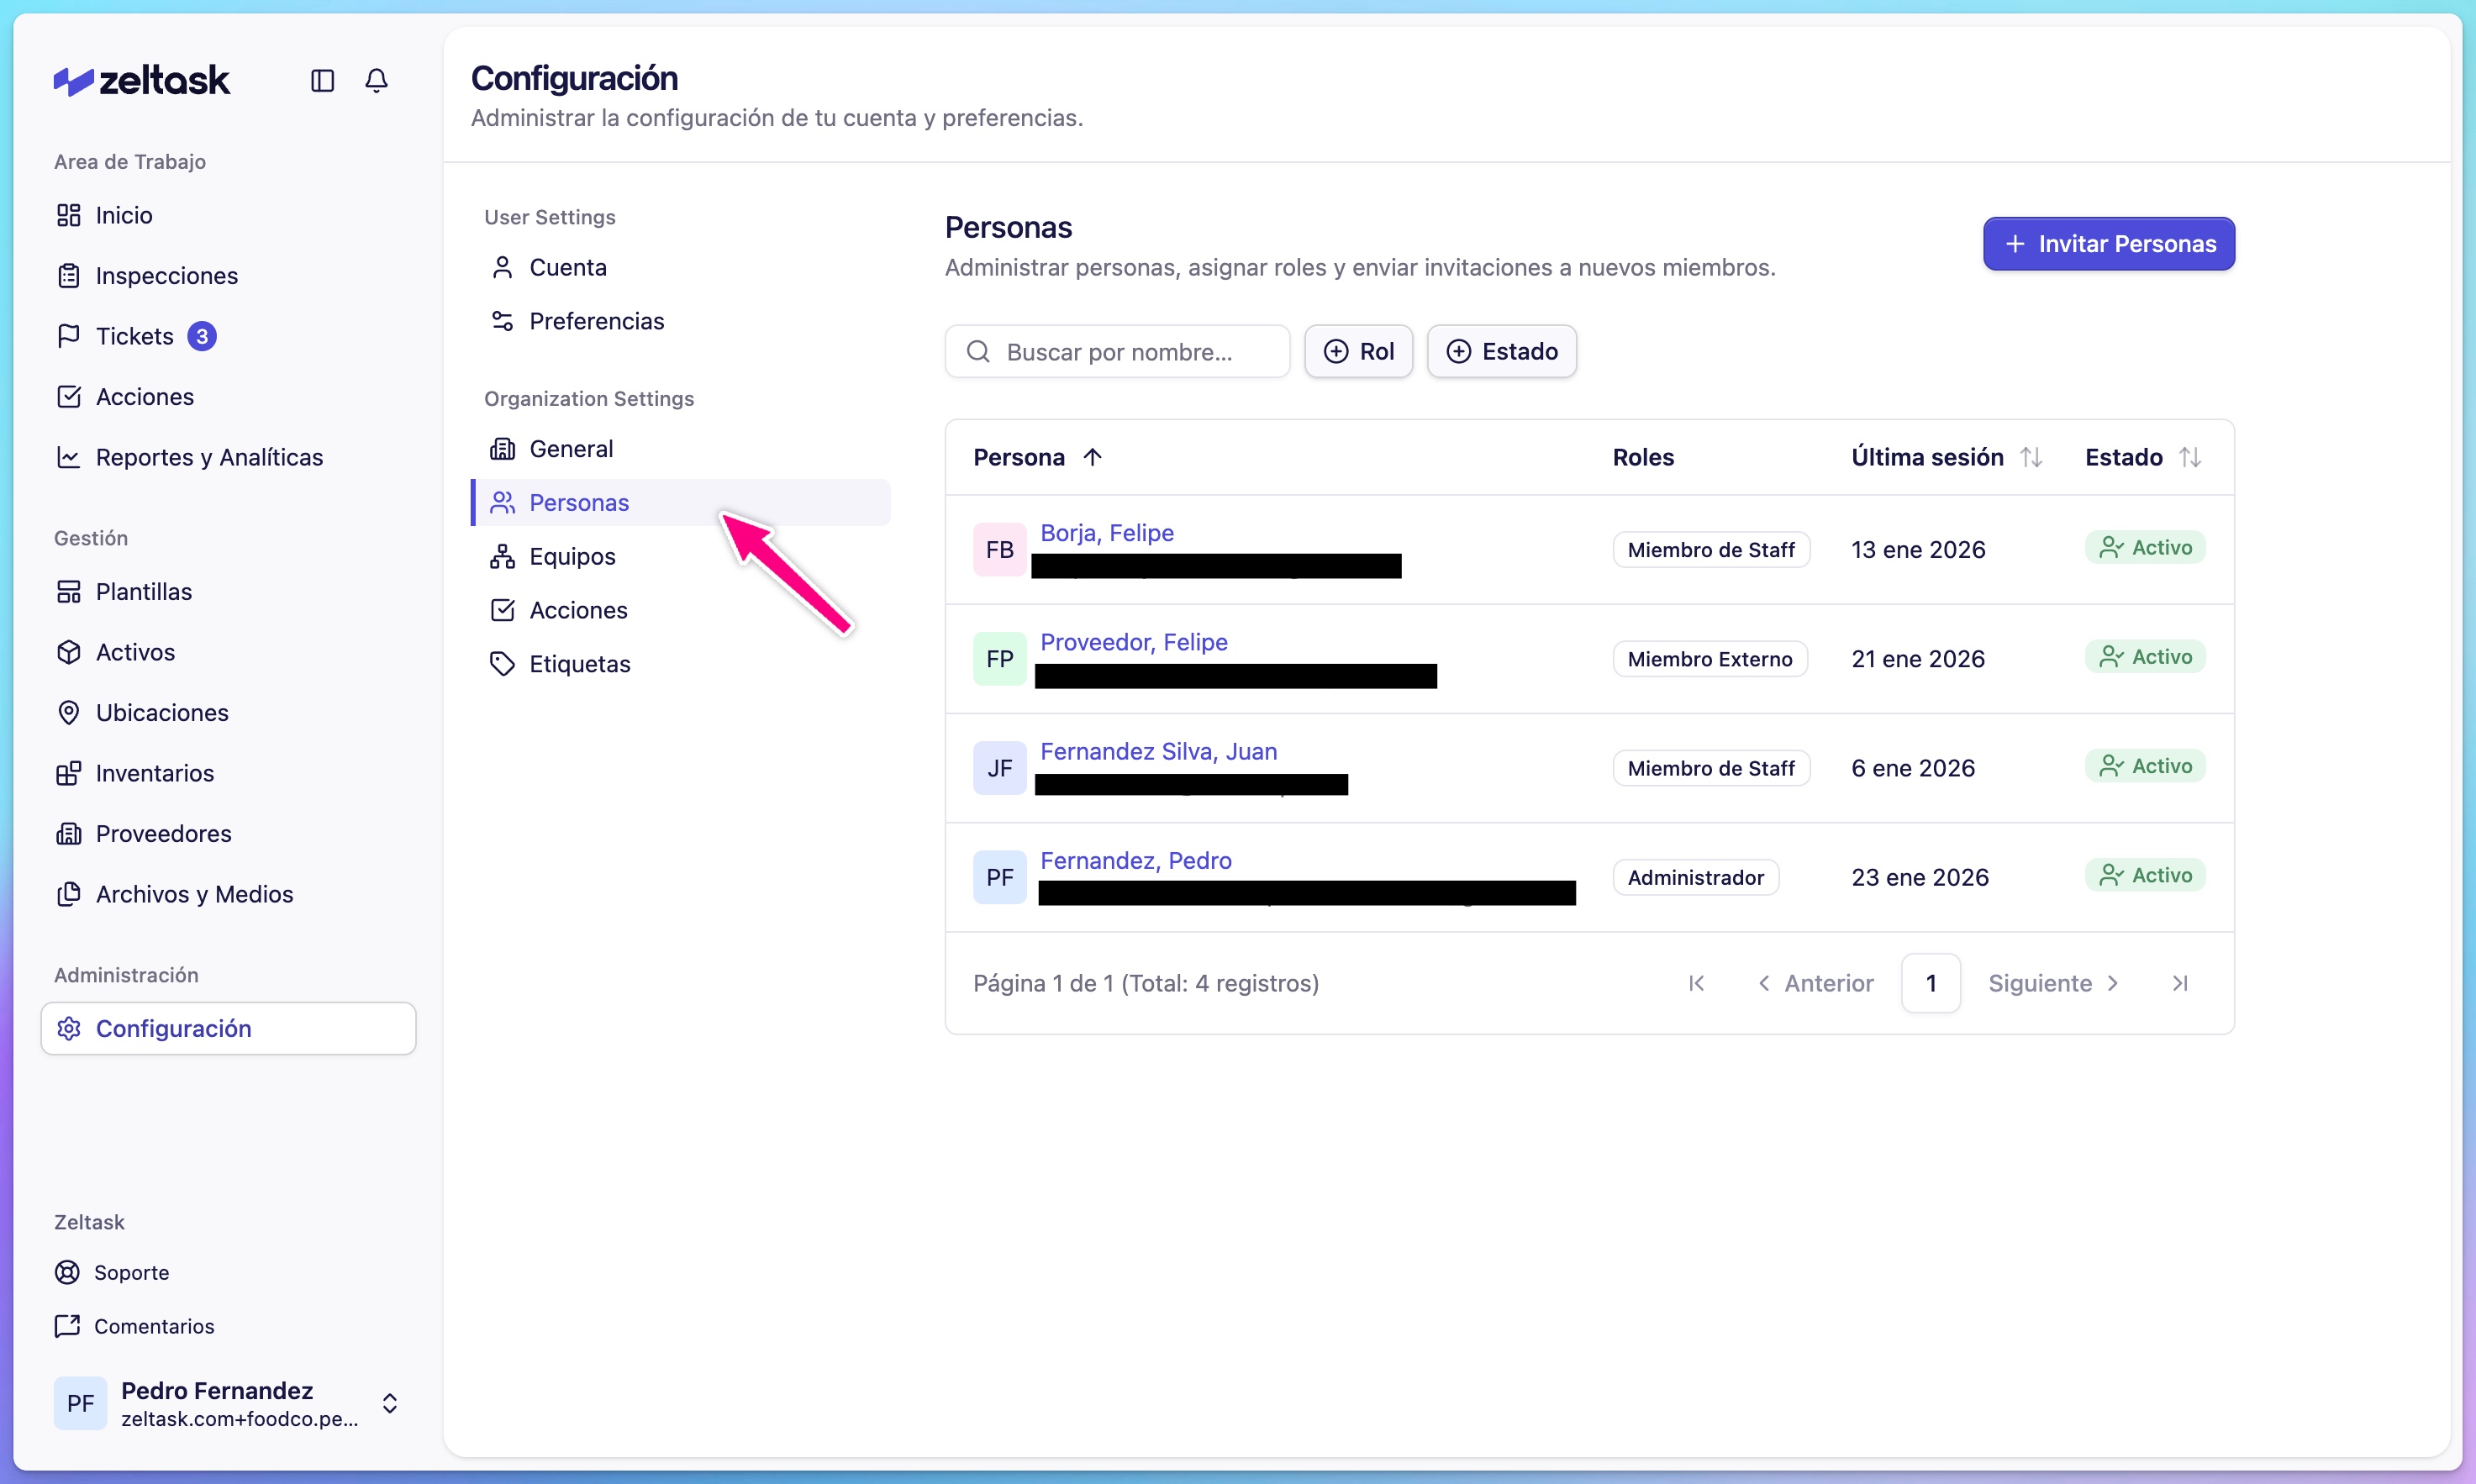This screenshot has height=1484, width=2476.
Task: Open the Estado filter dropdown
Action: [x=1502, y=351]
